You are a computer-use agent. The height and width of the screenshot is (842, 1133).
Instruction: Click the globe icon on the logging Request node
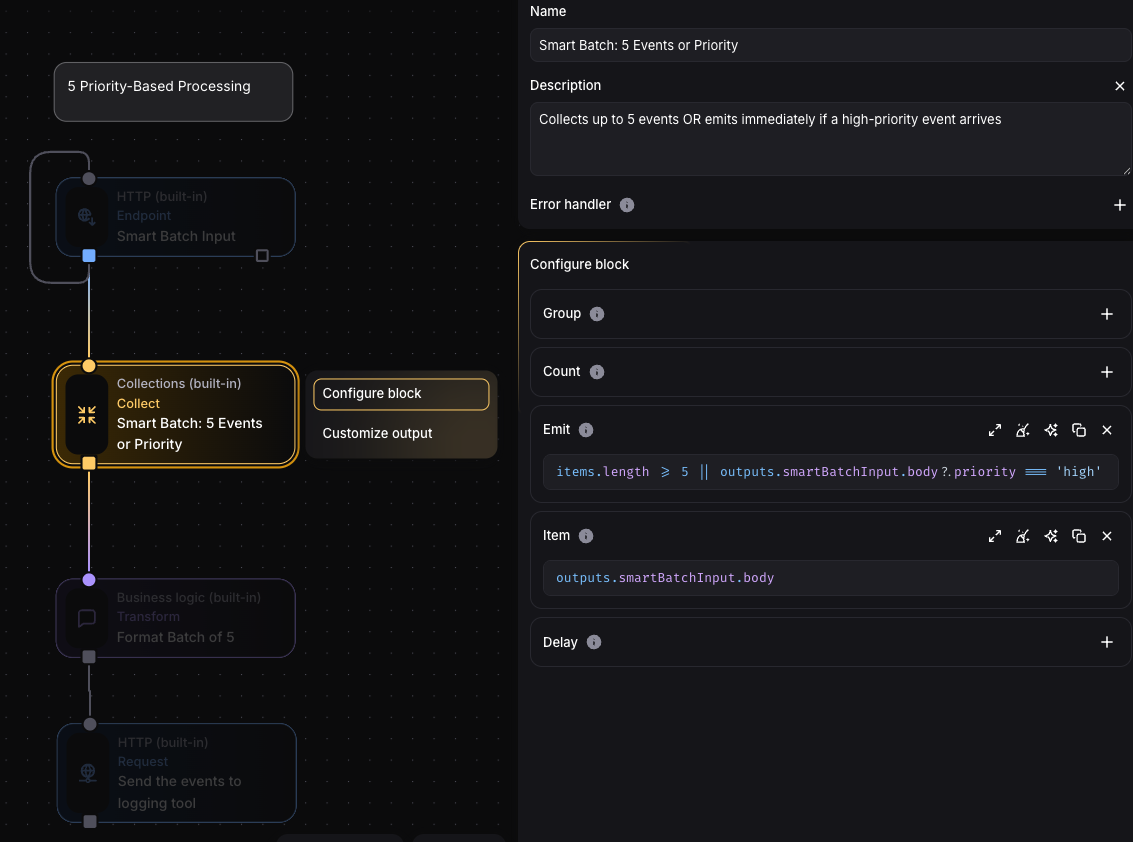coord(87,772)
